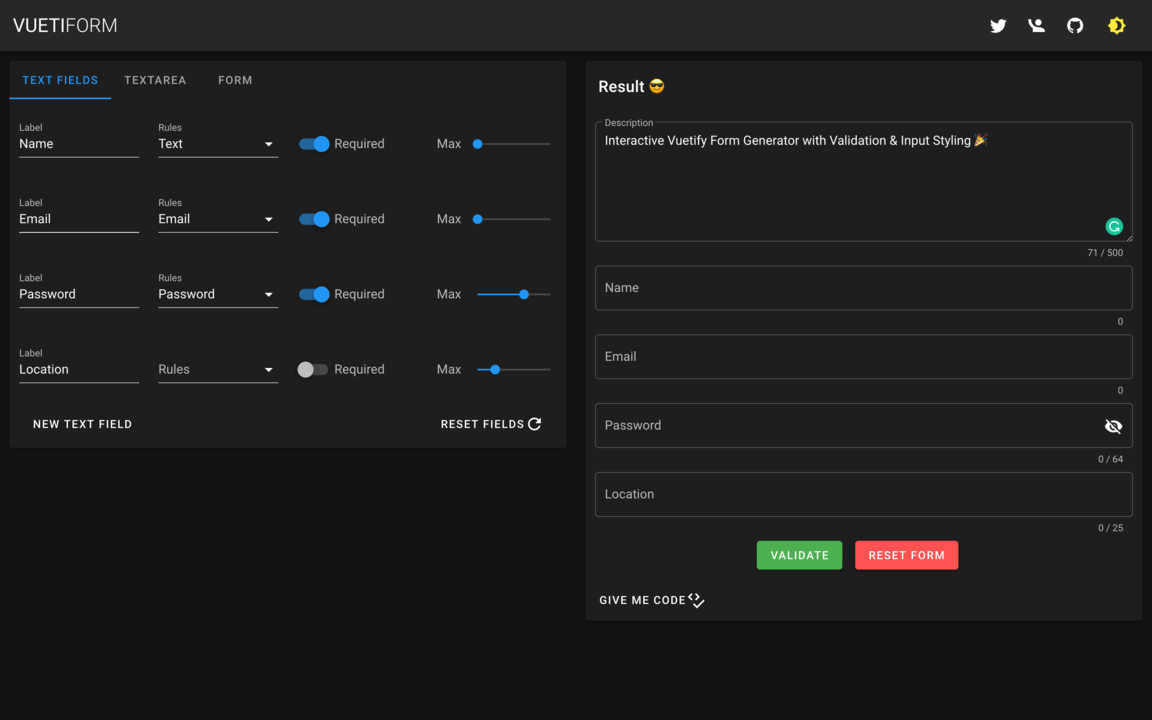Click the Give Me Code icon

click(696, 600)
